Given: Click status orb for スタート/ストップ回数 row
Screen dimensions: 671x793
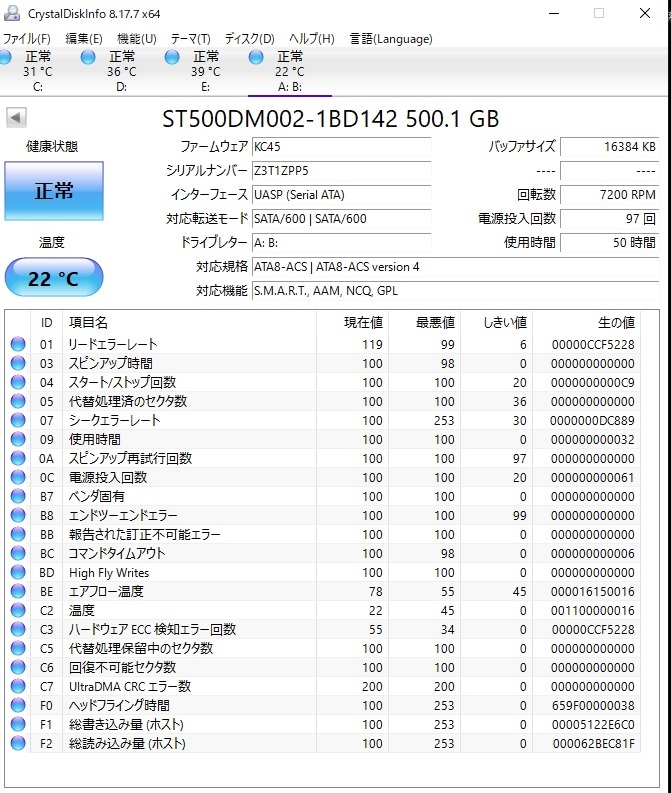Looking at the screenshot, I should tap(18, 382).
